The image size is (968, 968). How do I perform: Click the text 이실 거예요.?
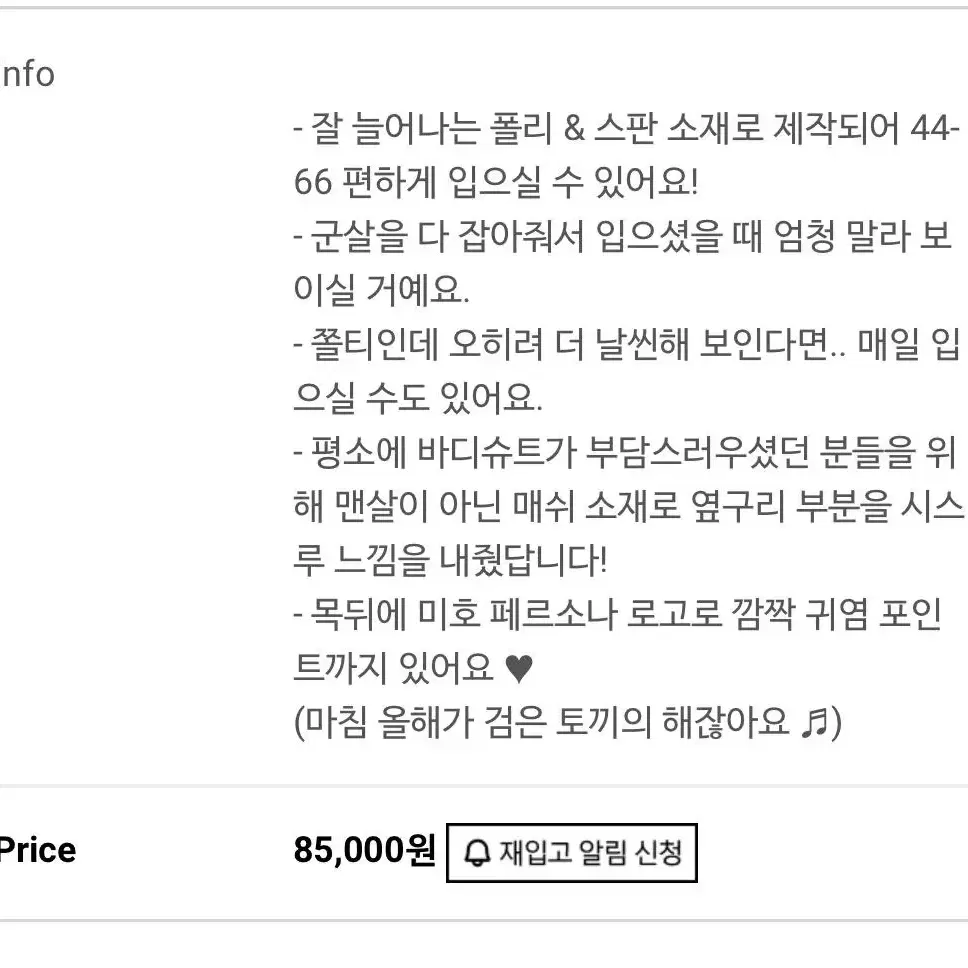pyautogui.click(x=382, y=290)
